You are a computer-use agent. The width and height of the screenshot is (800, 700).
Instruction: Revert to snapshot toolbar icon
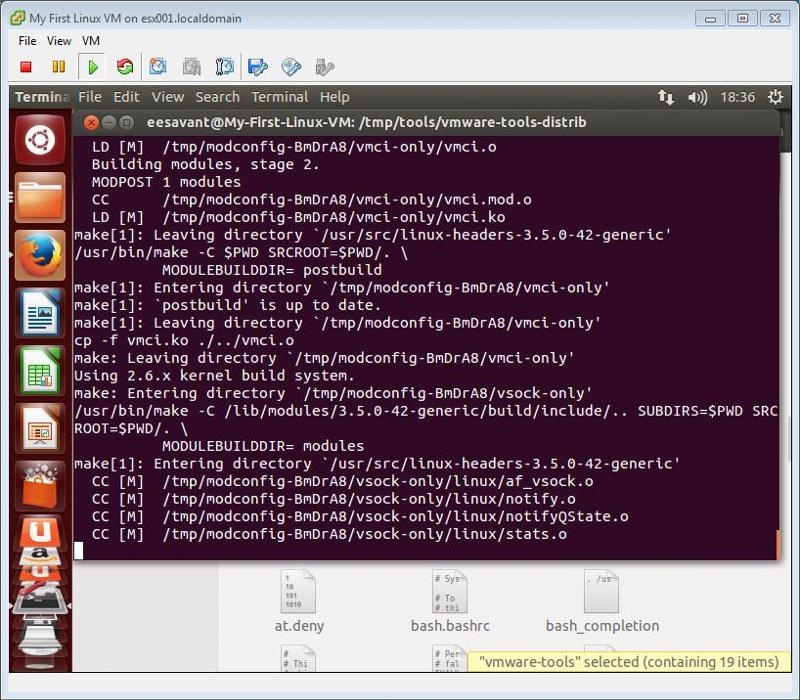pyautogui.click(x=191, y=67)
